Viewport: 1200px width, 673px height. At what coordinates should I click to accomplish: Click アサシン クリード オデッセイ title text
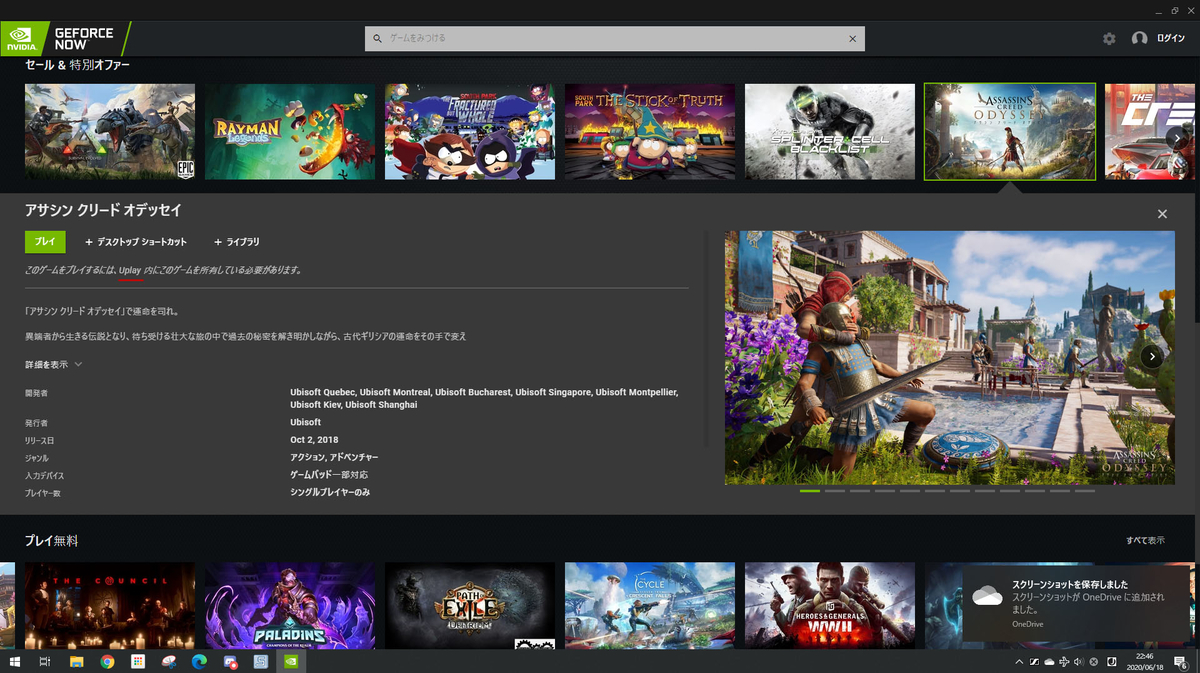click(103, 211)
